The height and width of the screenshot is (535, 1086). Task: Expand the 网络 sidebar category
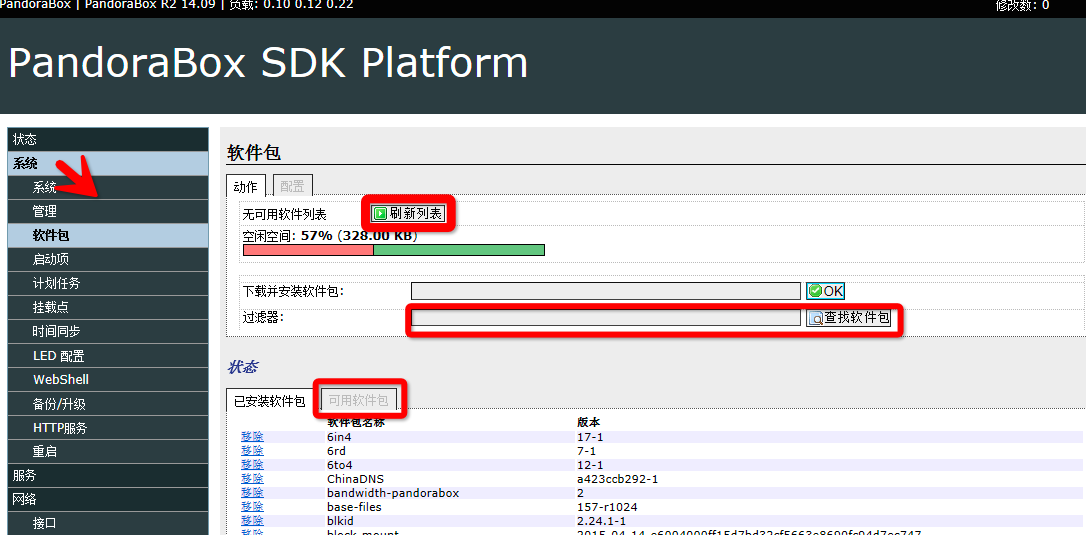[x=108, y=500]
